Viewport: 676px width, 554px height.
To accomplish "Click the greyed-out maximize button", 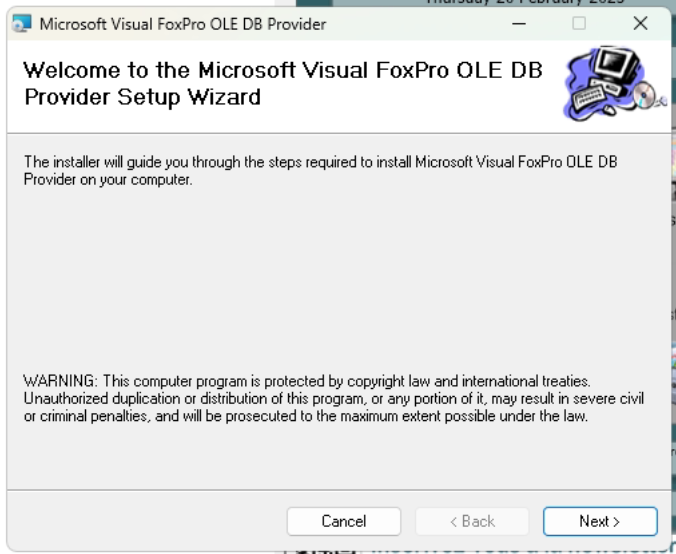I will click(579, 23).
